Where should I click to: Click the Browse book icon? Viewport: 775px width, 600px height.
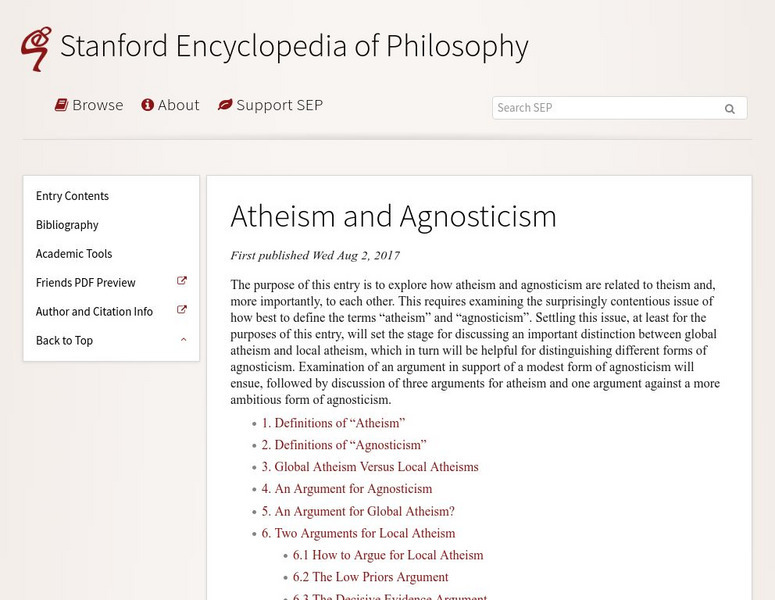pyautogui.click(x=61, y=105)
